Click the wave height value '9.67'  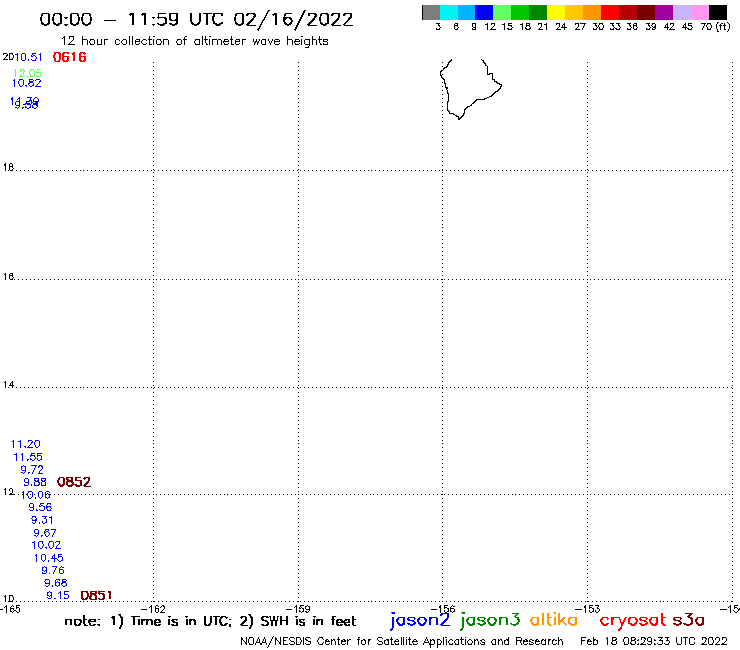pyautogui.click(x=45, y=533)
